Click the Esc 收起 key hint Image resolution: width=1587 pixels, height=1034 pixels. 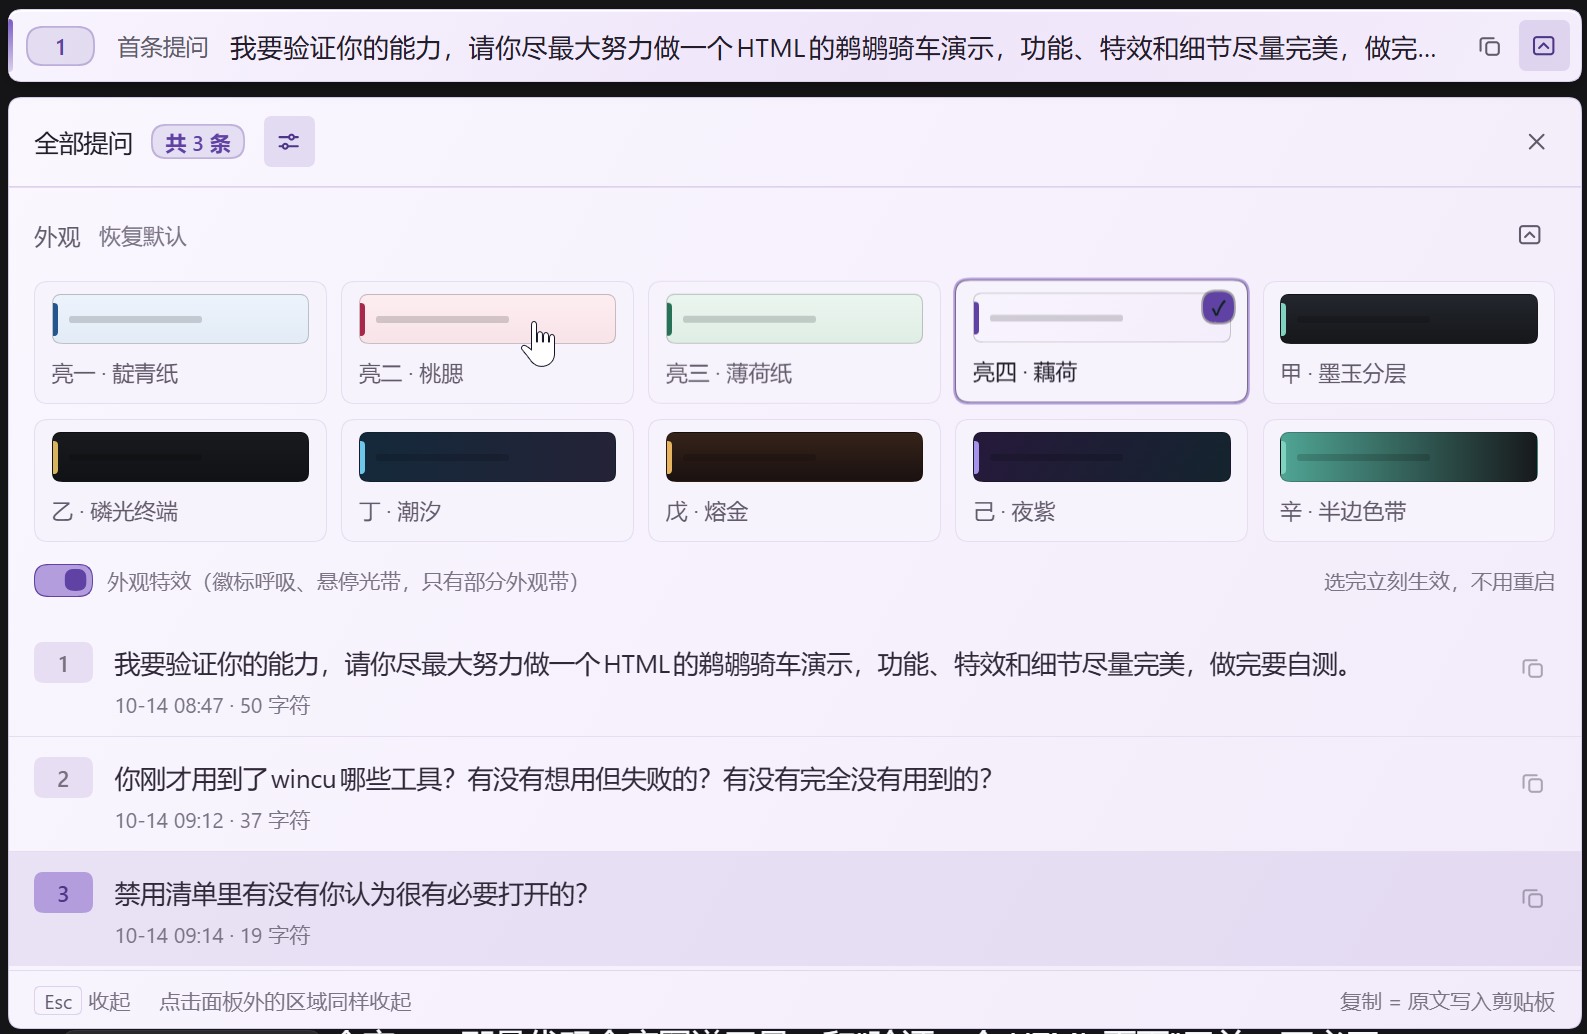[x=83, y=1001]
